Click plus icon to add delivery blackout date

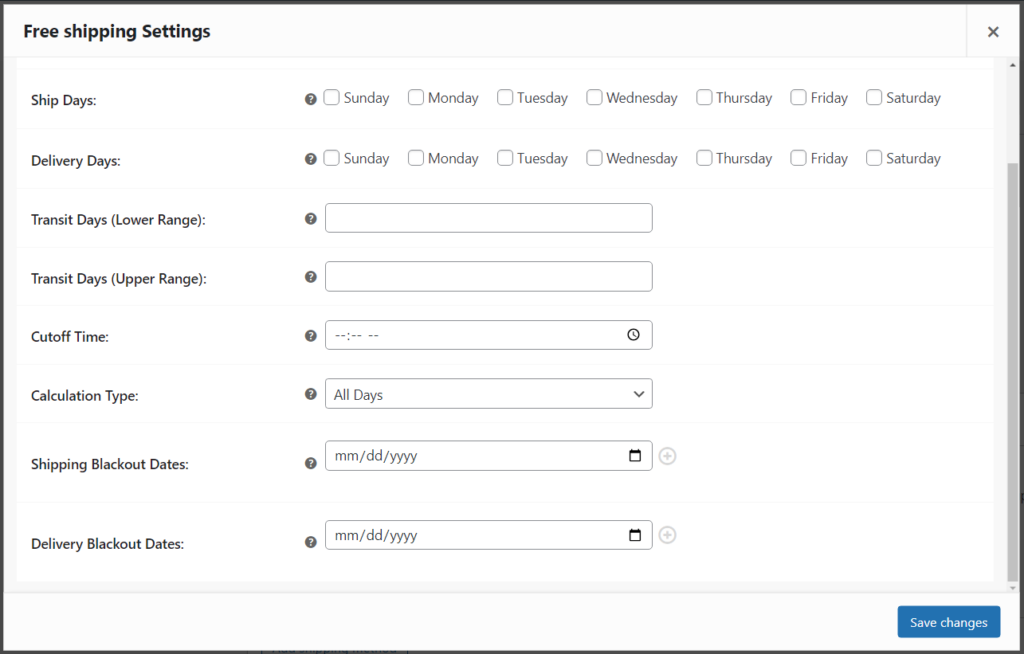667,535
